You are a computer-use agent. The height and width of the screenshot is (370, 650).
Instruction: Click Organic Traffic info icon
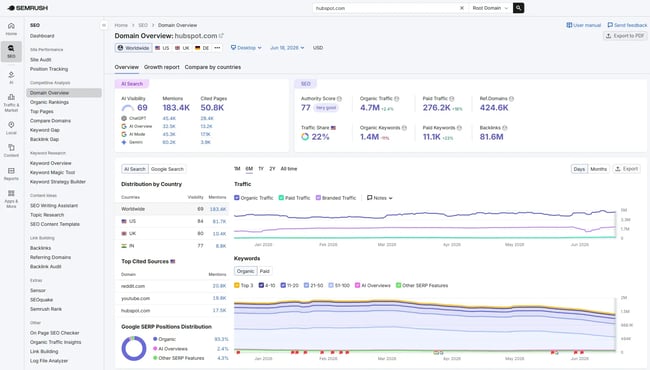(396, 99)
